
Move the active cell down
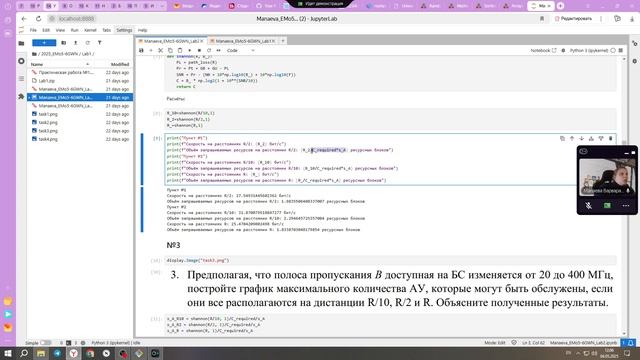[x=582, y=138]
